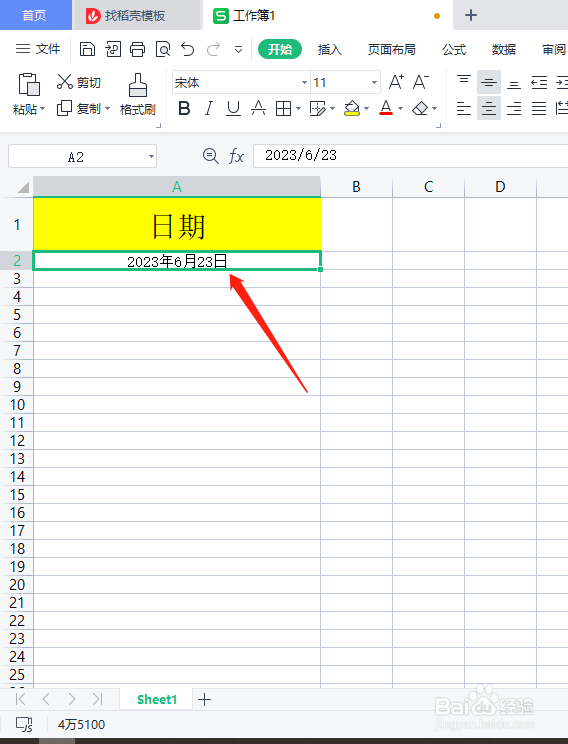Screen dimensions: 568x744
Task: Click the Undo arrow icon
Action: click(188, 49)
